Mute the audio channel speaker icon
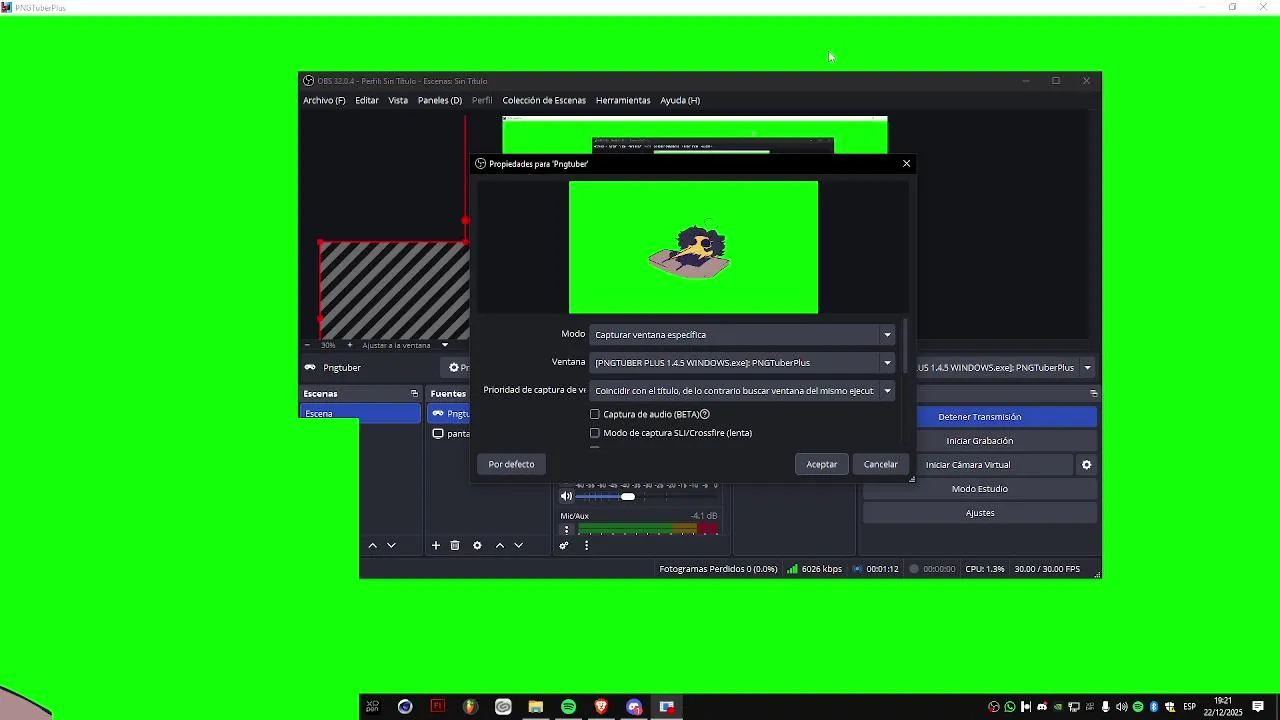The height and width of the screenshot is (720, 1280). pyautogui.click(x=566, y=496)
